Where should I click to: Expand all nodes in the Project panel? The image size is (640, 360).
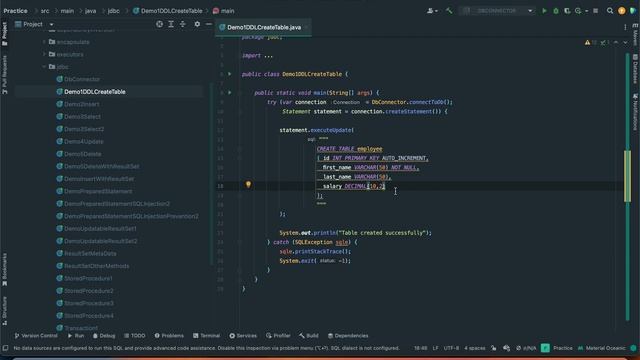click(x=171, y=24)
